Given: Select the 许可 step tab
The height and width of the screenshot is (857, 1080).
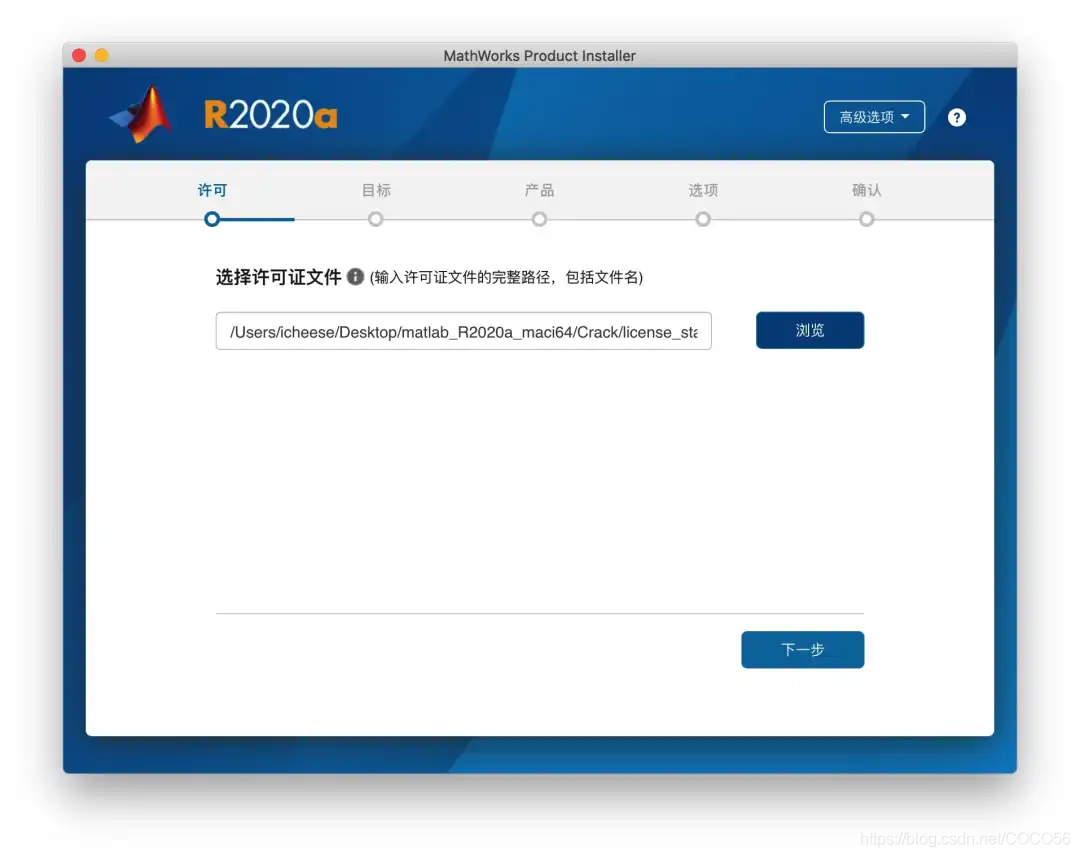Looking at the screenshot, I should click(x=212, y=190).
